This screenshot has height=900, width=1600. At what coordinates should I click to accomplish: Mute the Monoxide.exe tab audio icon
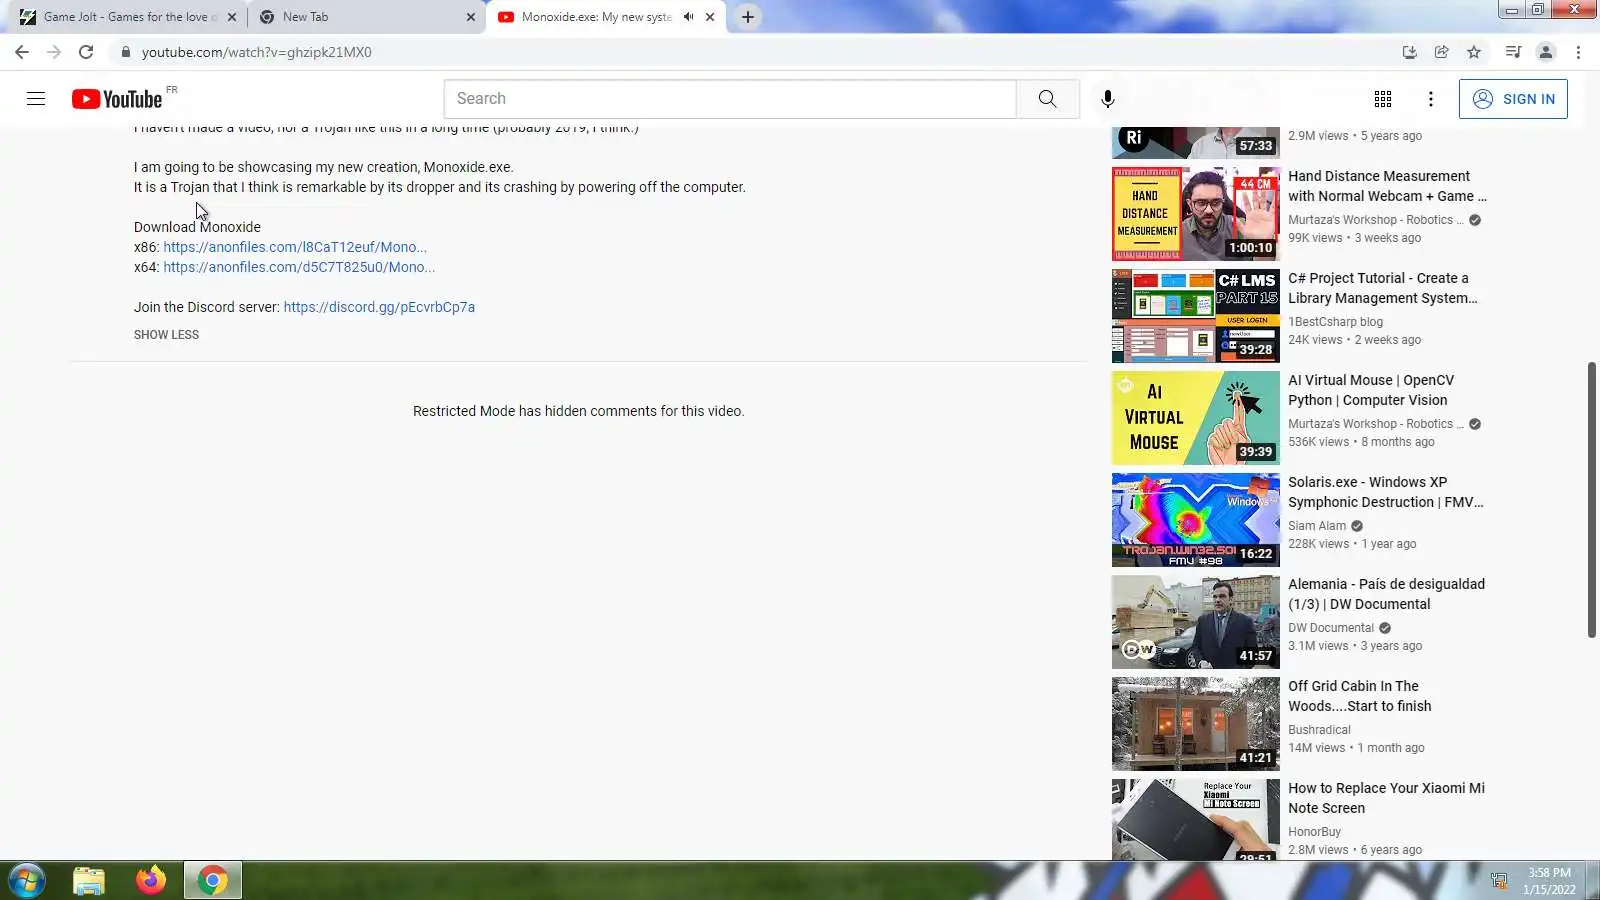688,17
